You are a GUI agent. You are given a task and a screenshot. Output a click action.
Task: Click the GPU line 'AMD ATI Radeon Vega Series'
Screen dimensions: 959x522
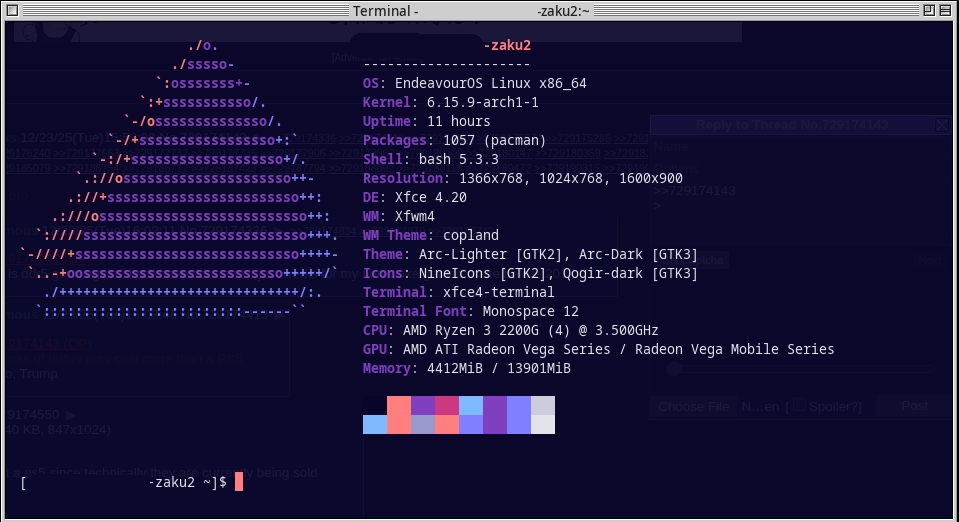(x=598, y=349)
